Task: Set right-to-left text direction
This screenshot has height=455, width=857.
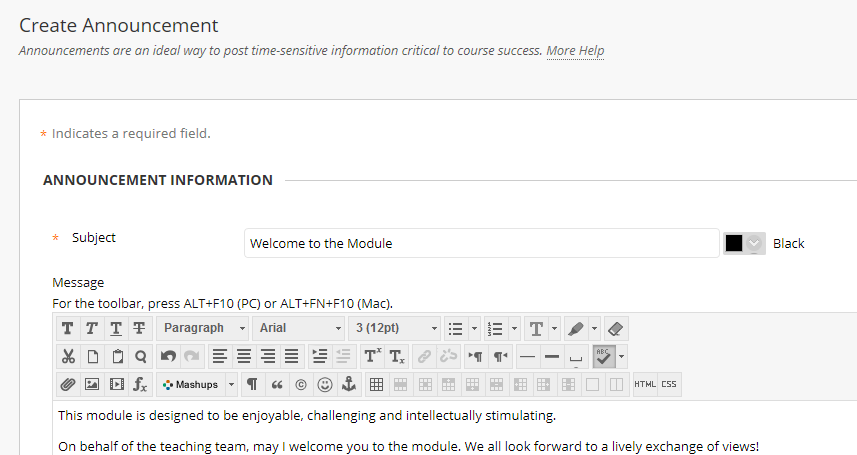Action: 500,357
